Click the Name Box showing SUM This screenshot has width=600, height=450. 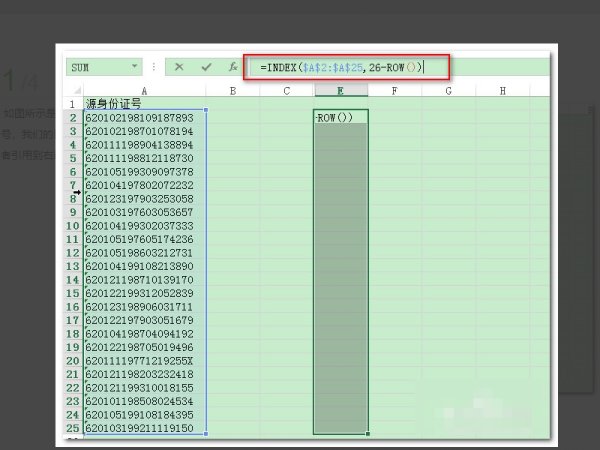coord(104,67)
